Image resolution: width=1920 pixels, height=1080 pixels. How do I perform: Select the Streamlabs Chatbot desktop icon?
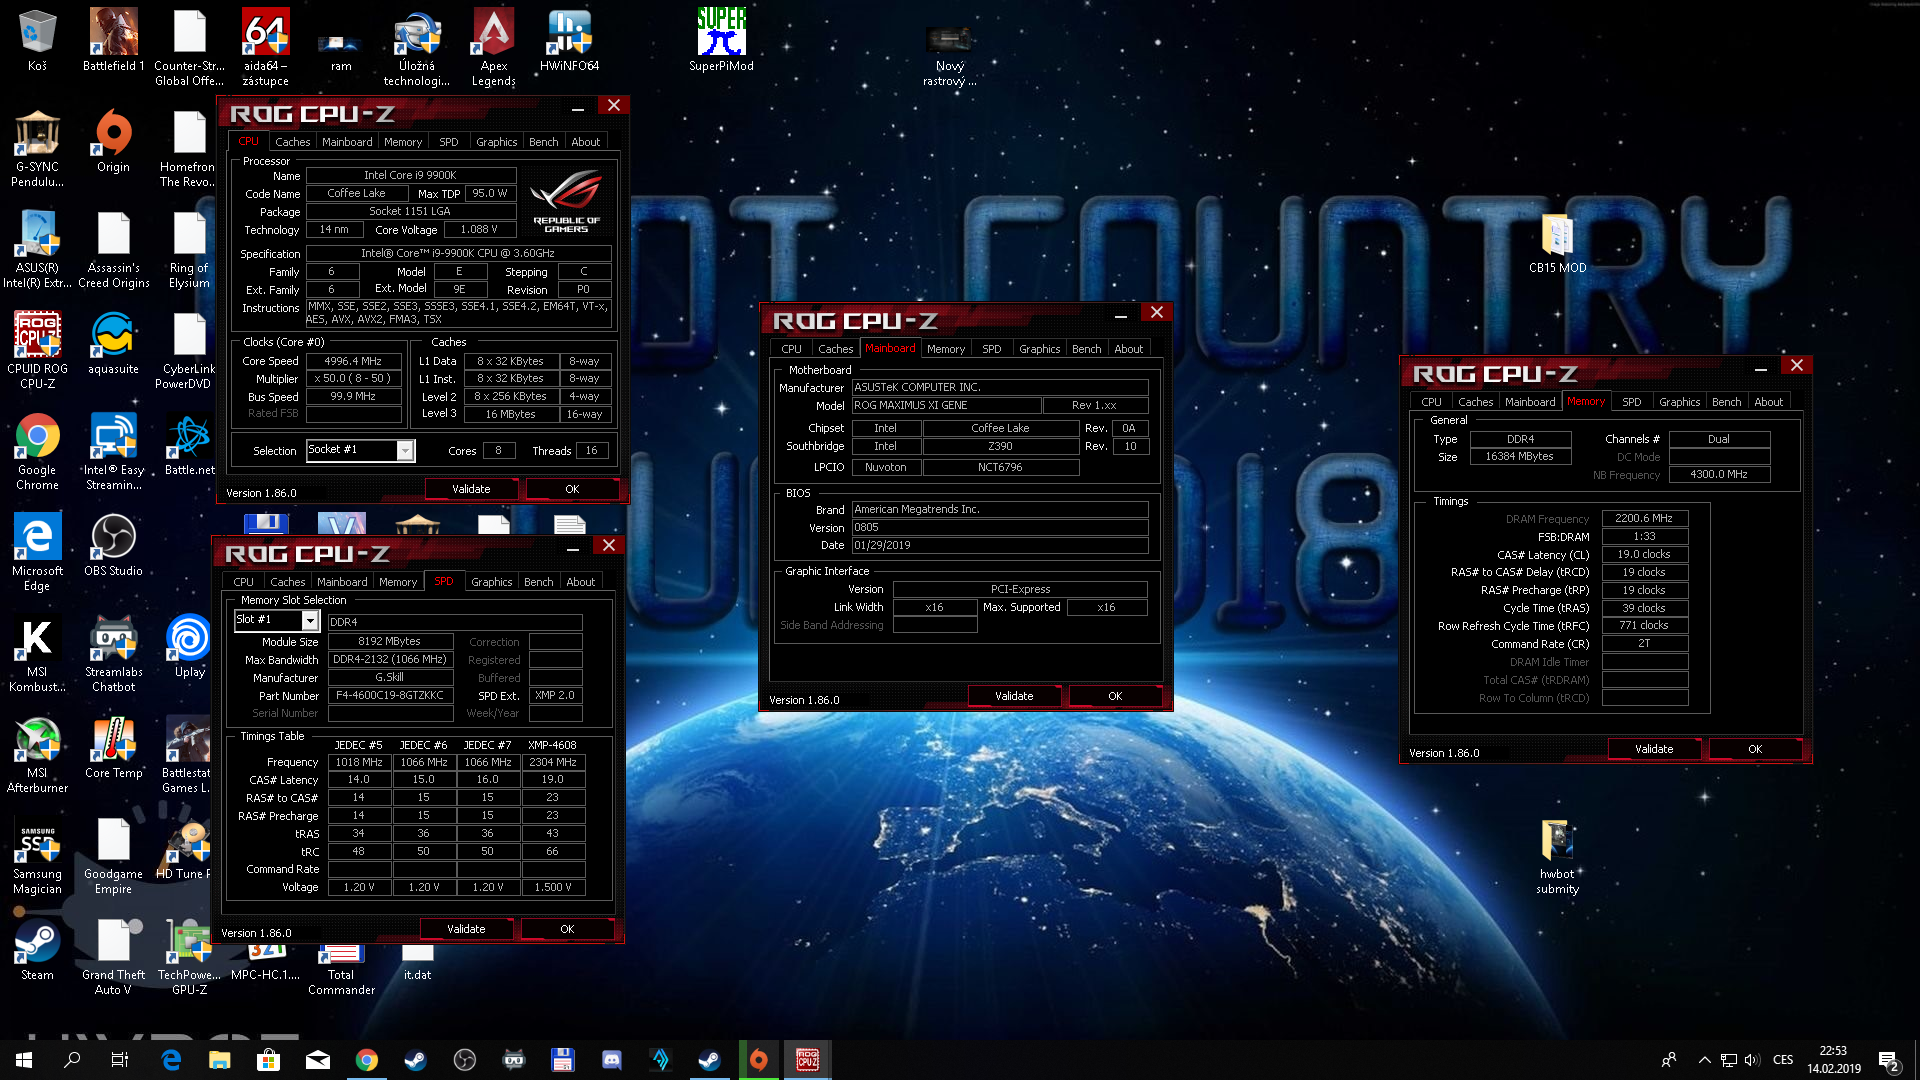tap(113, 653)
